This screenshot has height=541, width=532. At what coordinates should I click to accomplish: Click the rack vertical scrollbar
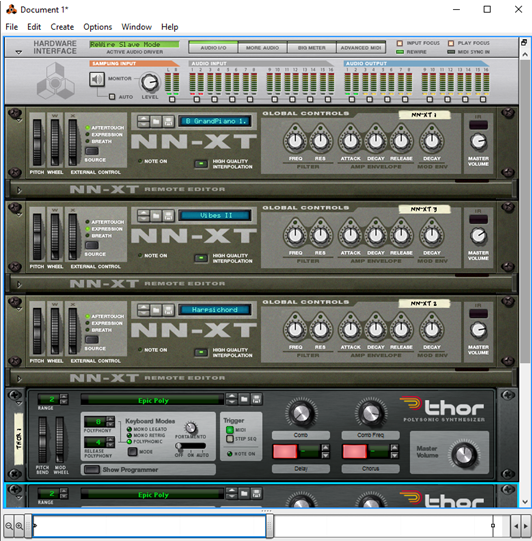[x=524, y=211]
